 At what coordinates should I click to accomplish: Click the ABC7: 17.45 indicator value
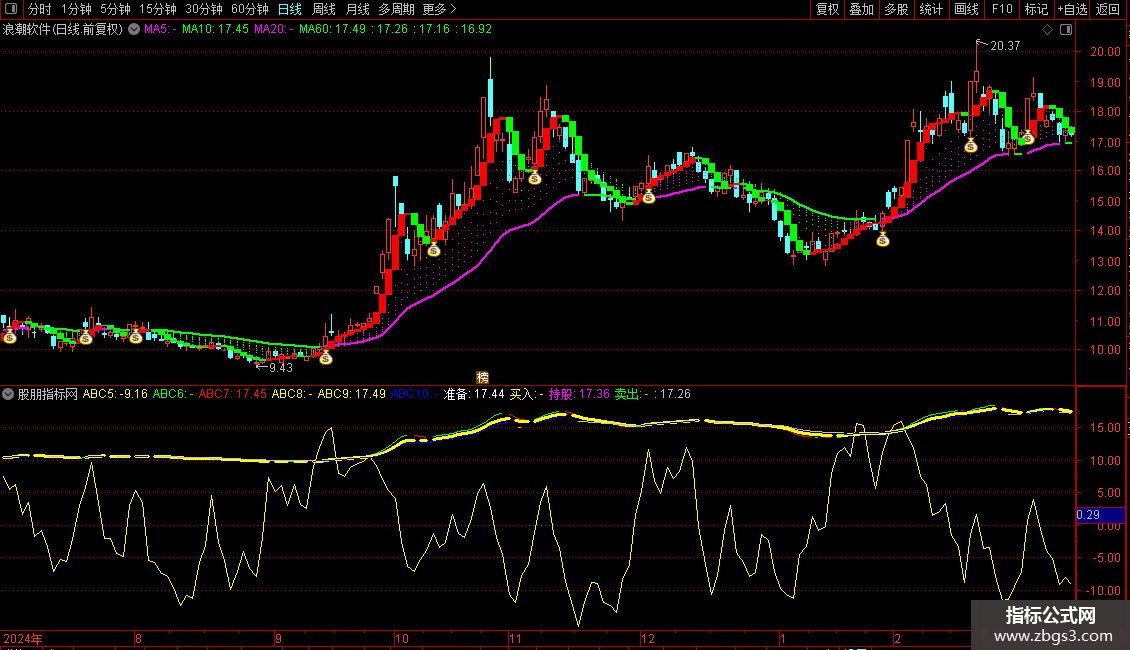pos(233,394)
